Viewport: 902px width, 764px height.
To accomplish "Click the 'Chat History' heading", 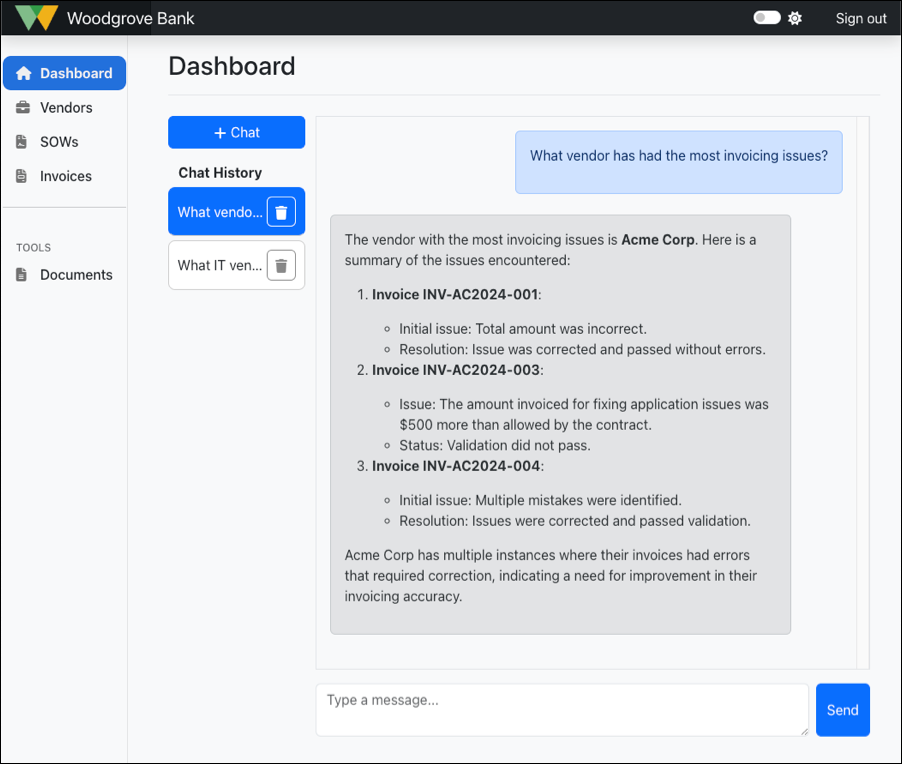I will [220, 173].
